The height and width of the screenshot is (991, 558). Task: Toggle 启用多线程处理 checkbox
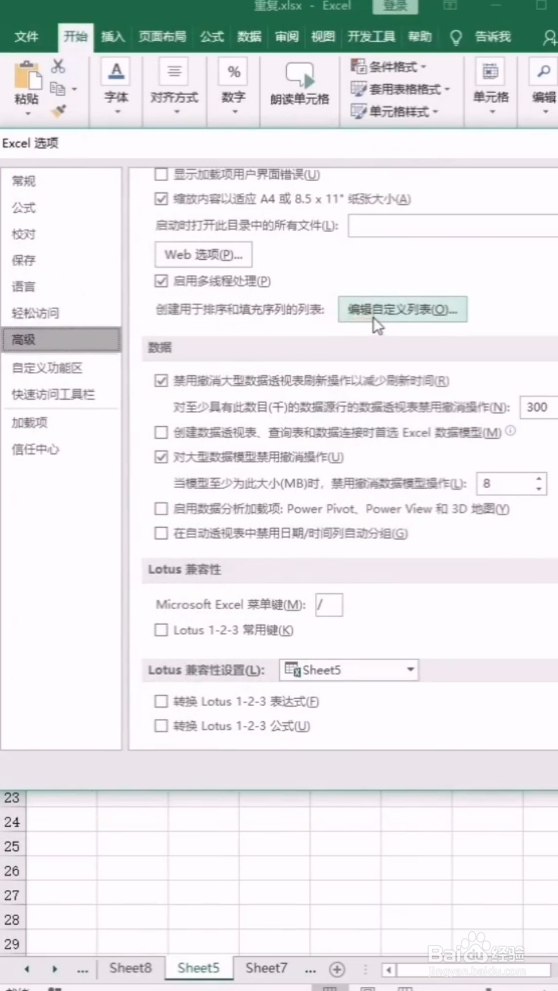click(161, 281)
